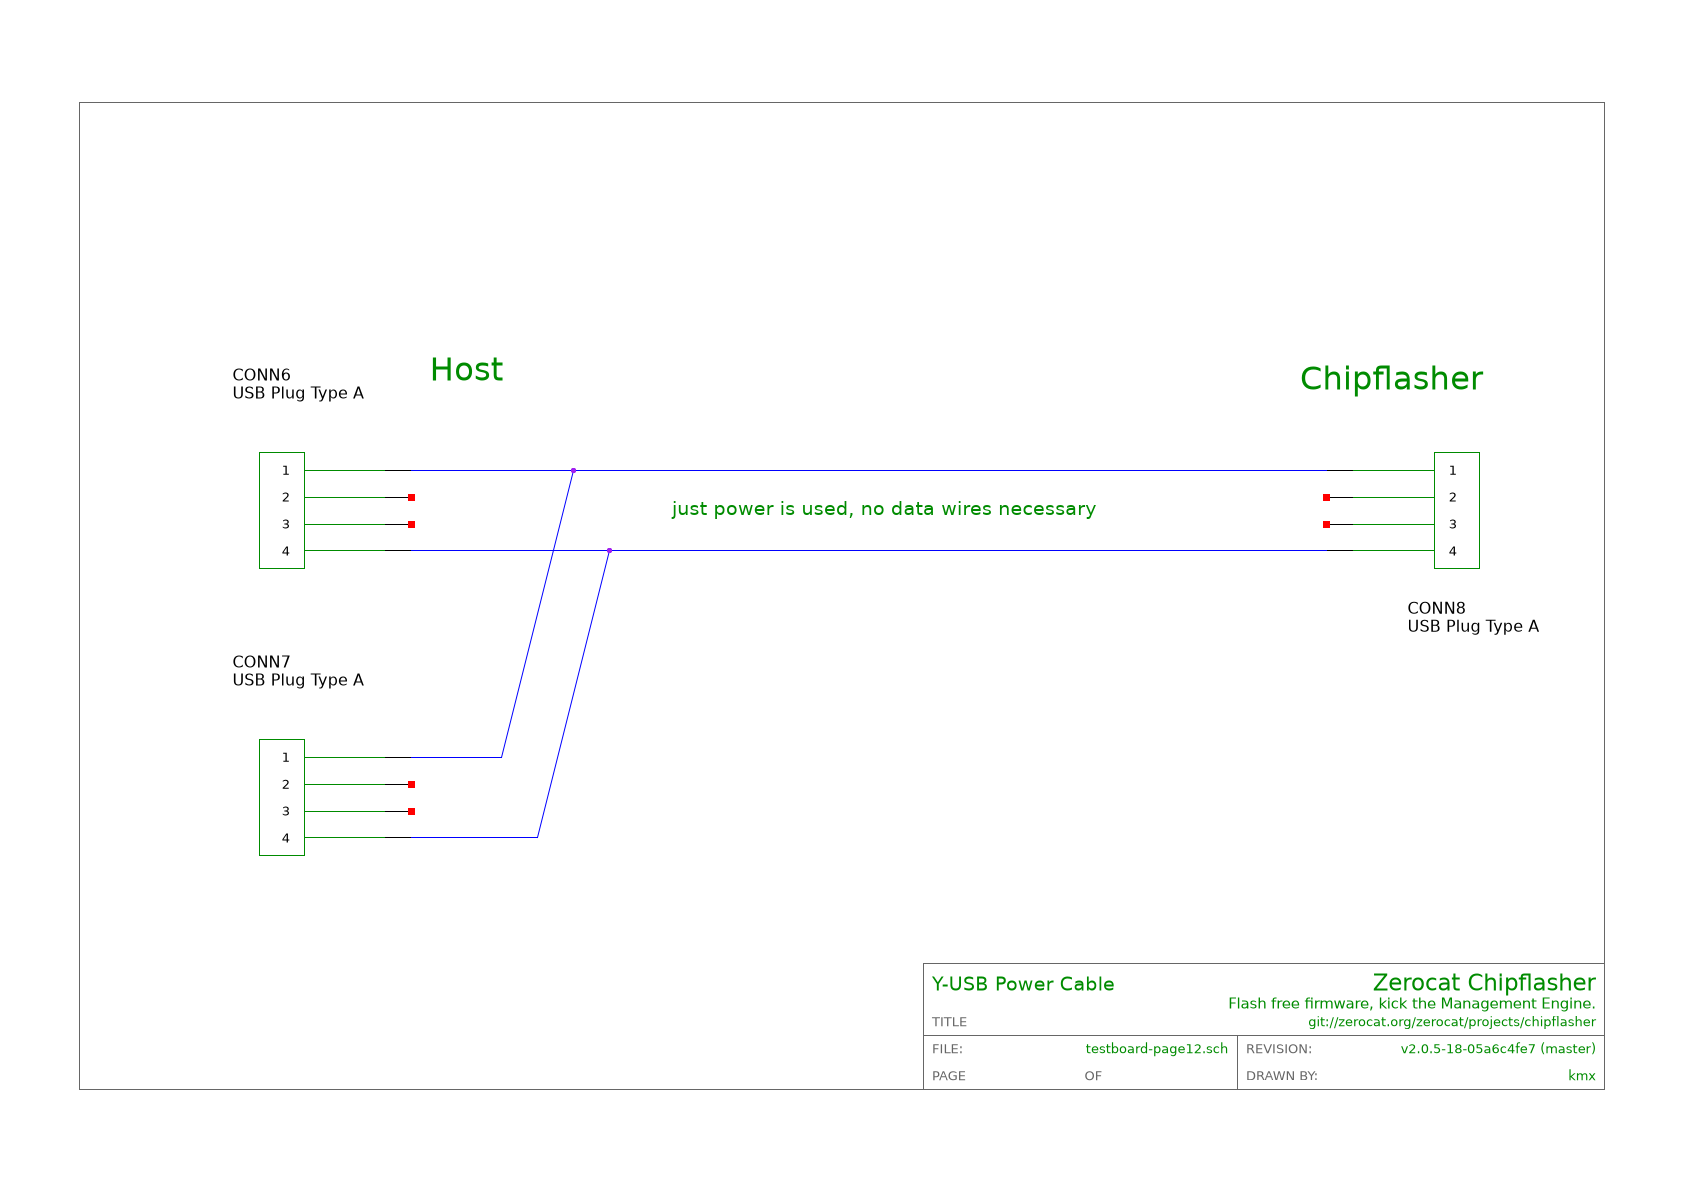Viewport: 1684px width, 1191px height.
Task: Click red unconnected marker on CONN7 pin 3
Action: (411, 811)
